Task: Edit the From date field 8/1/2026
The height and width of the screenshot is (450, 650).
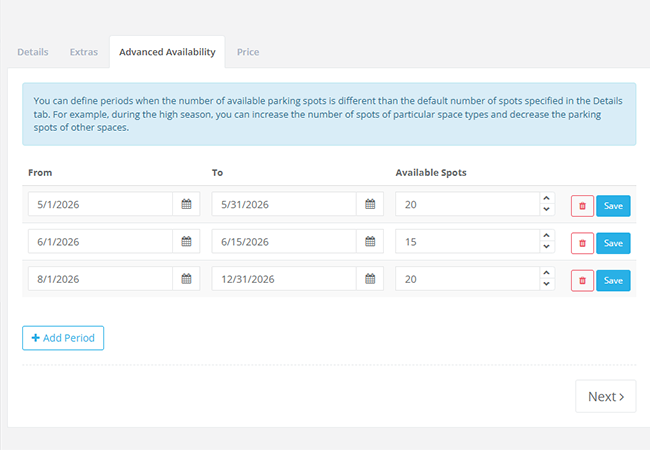Action: (100, 278)
